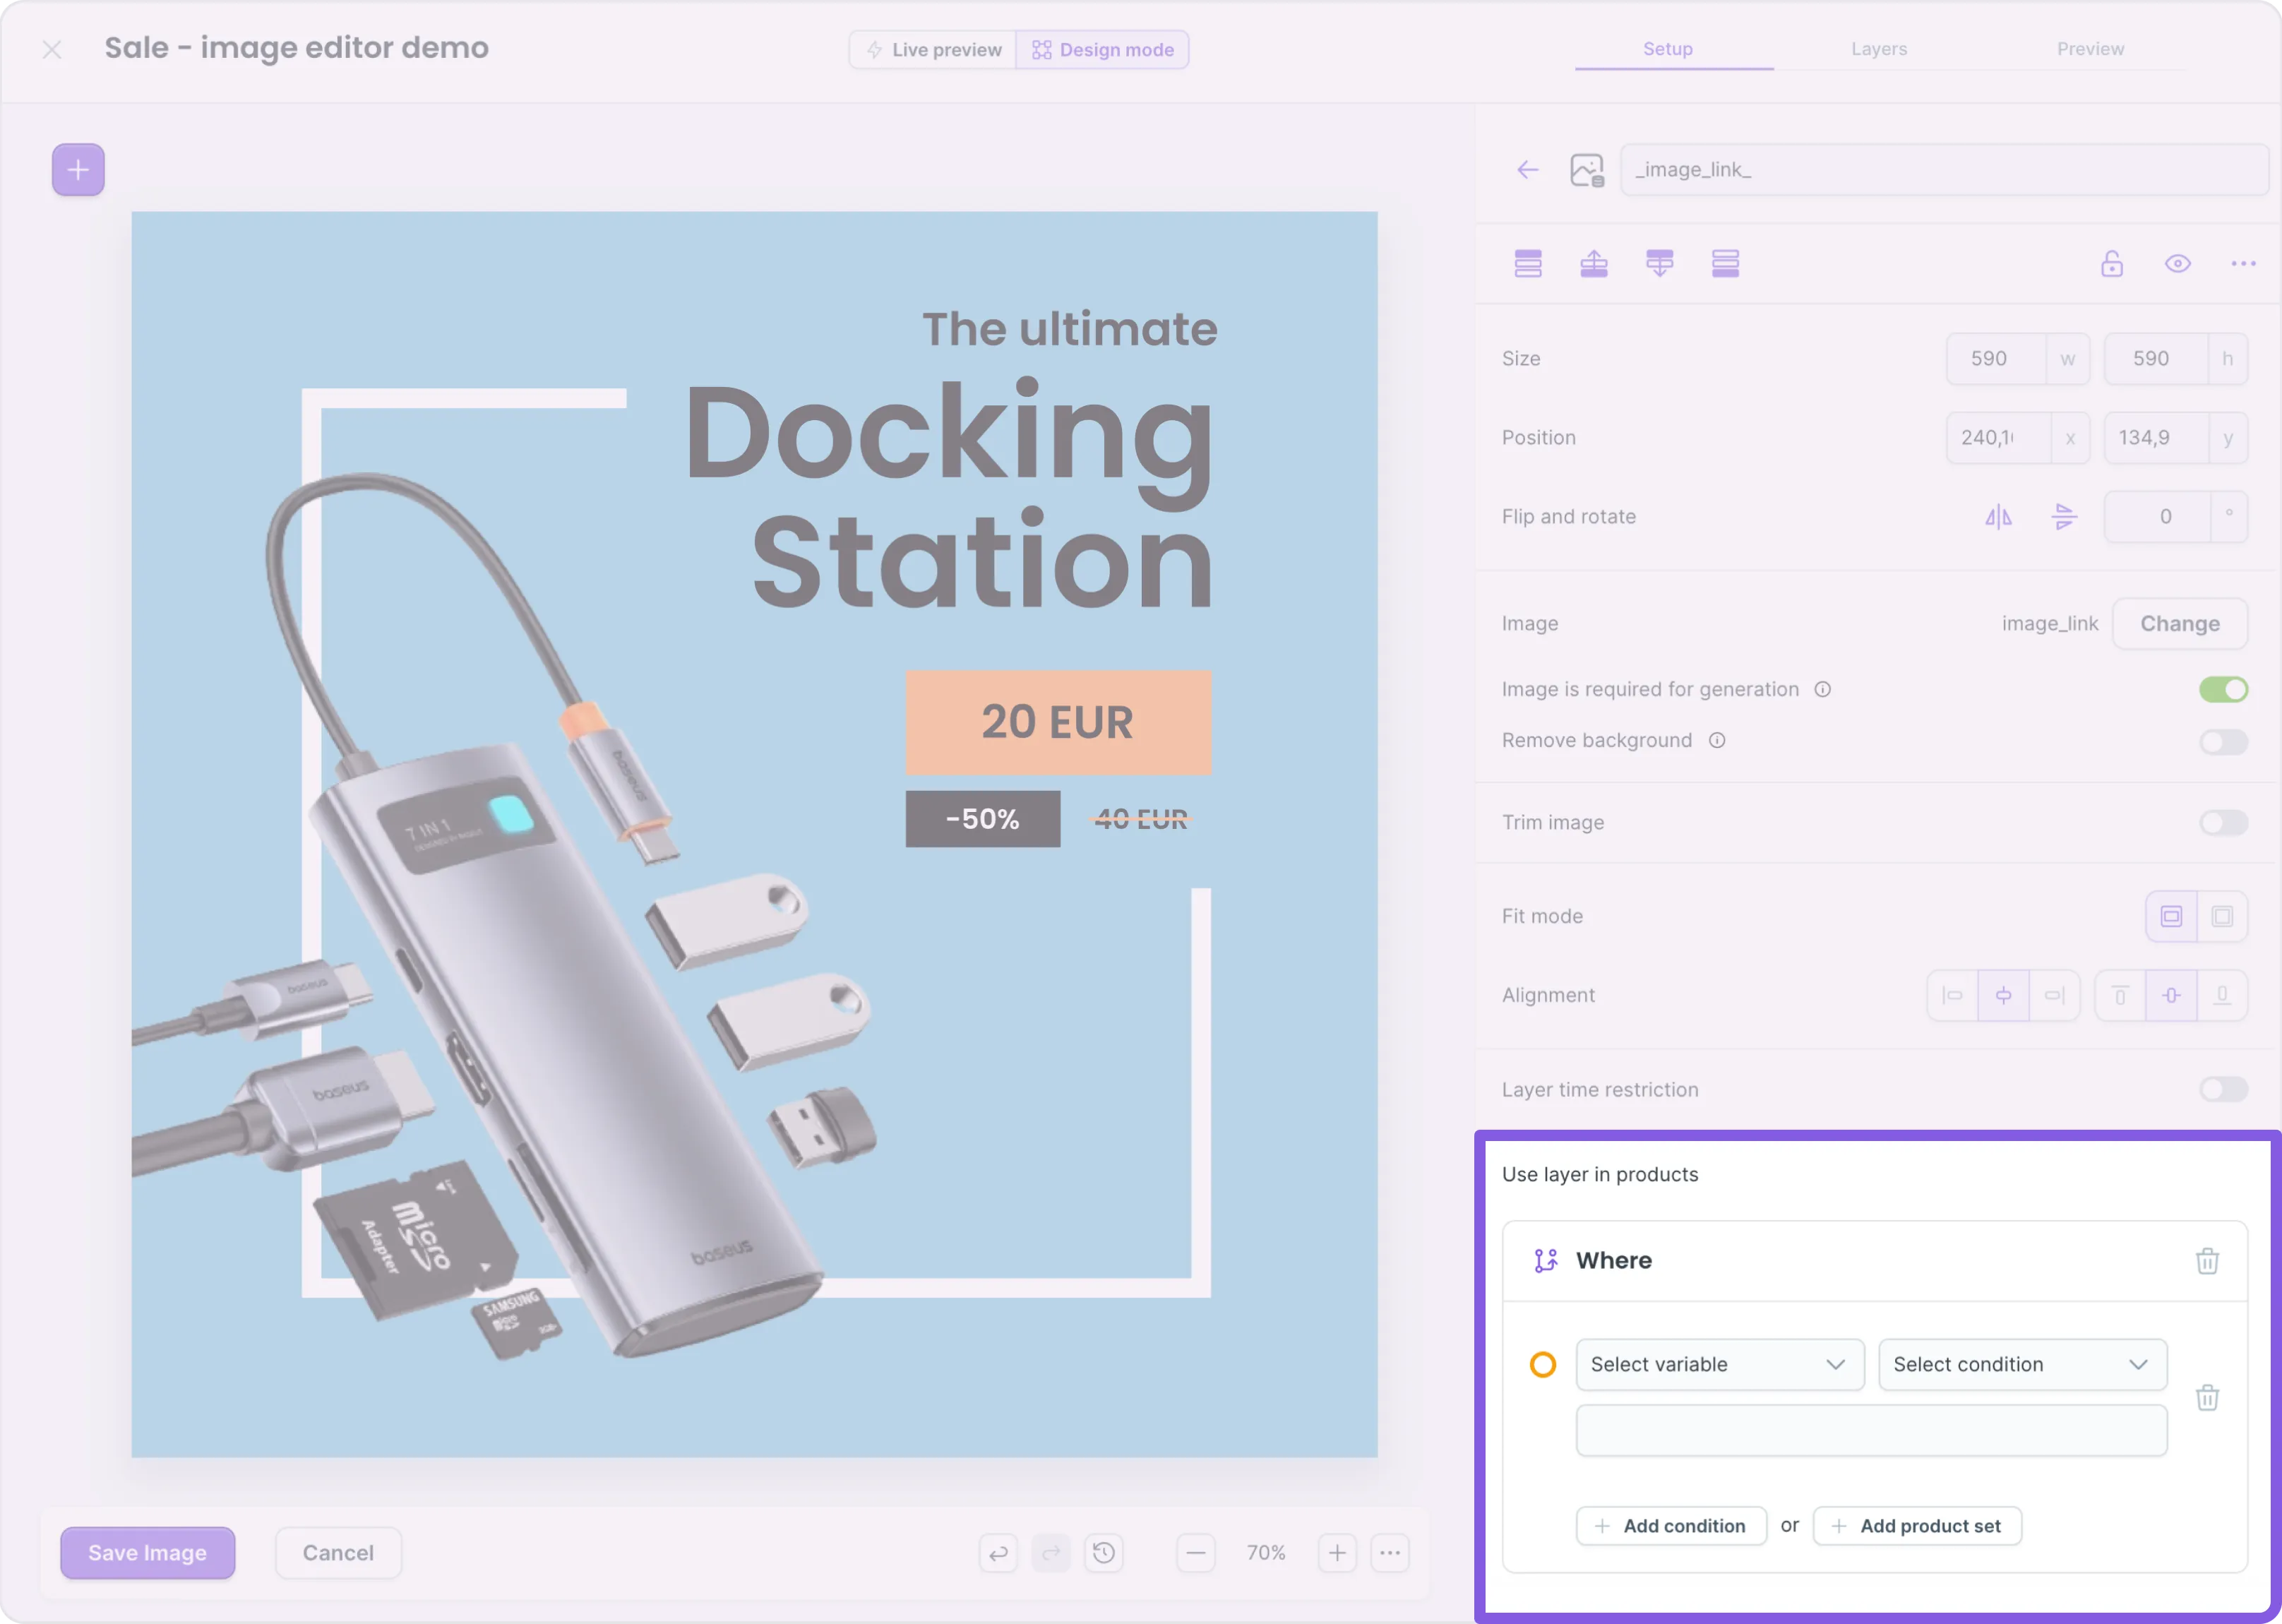The width and height of the screenshot is (2282, 1624).
Task: Click the Add product set button
Action: coord(1917,1527)
